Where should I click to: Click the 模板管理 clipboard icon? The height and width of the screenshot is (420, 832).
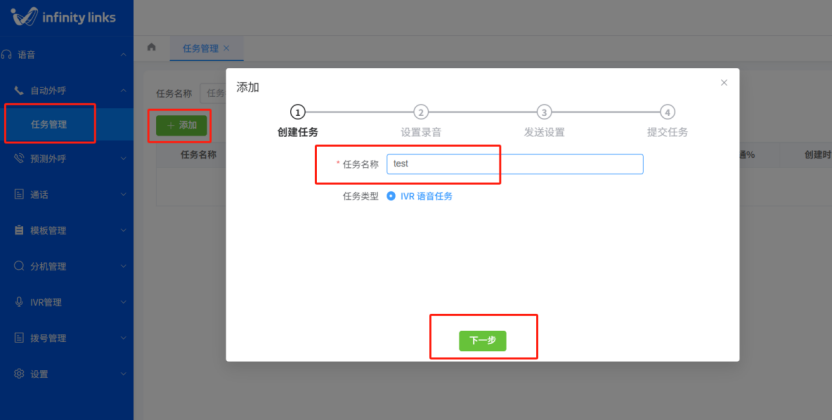point(19,230)
